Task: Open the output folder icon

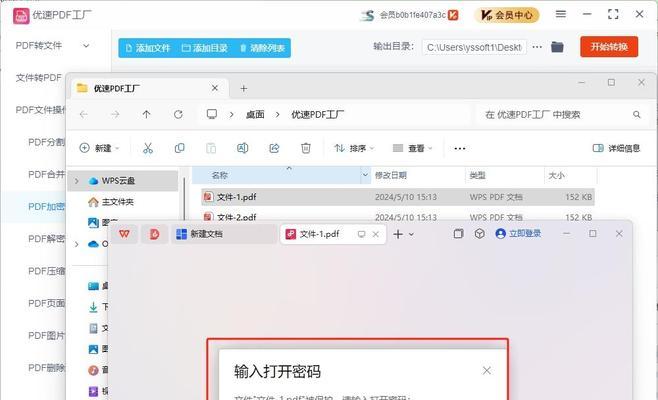Action: click(x=557, y=47)
